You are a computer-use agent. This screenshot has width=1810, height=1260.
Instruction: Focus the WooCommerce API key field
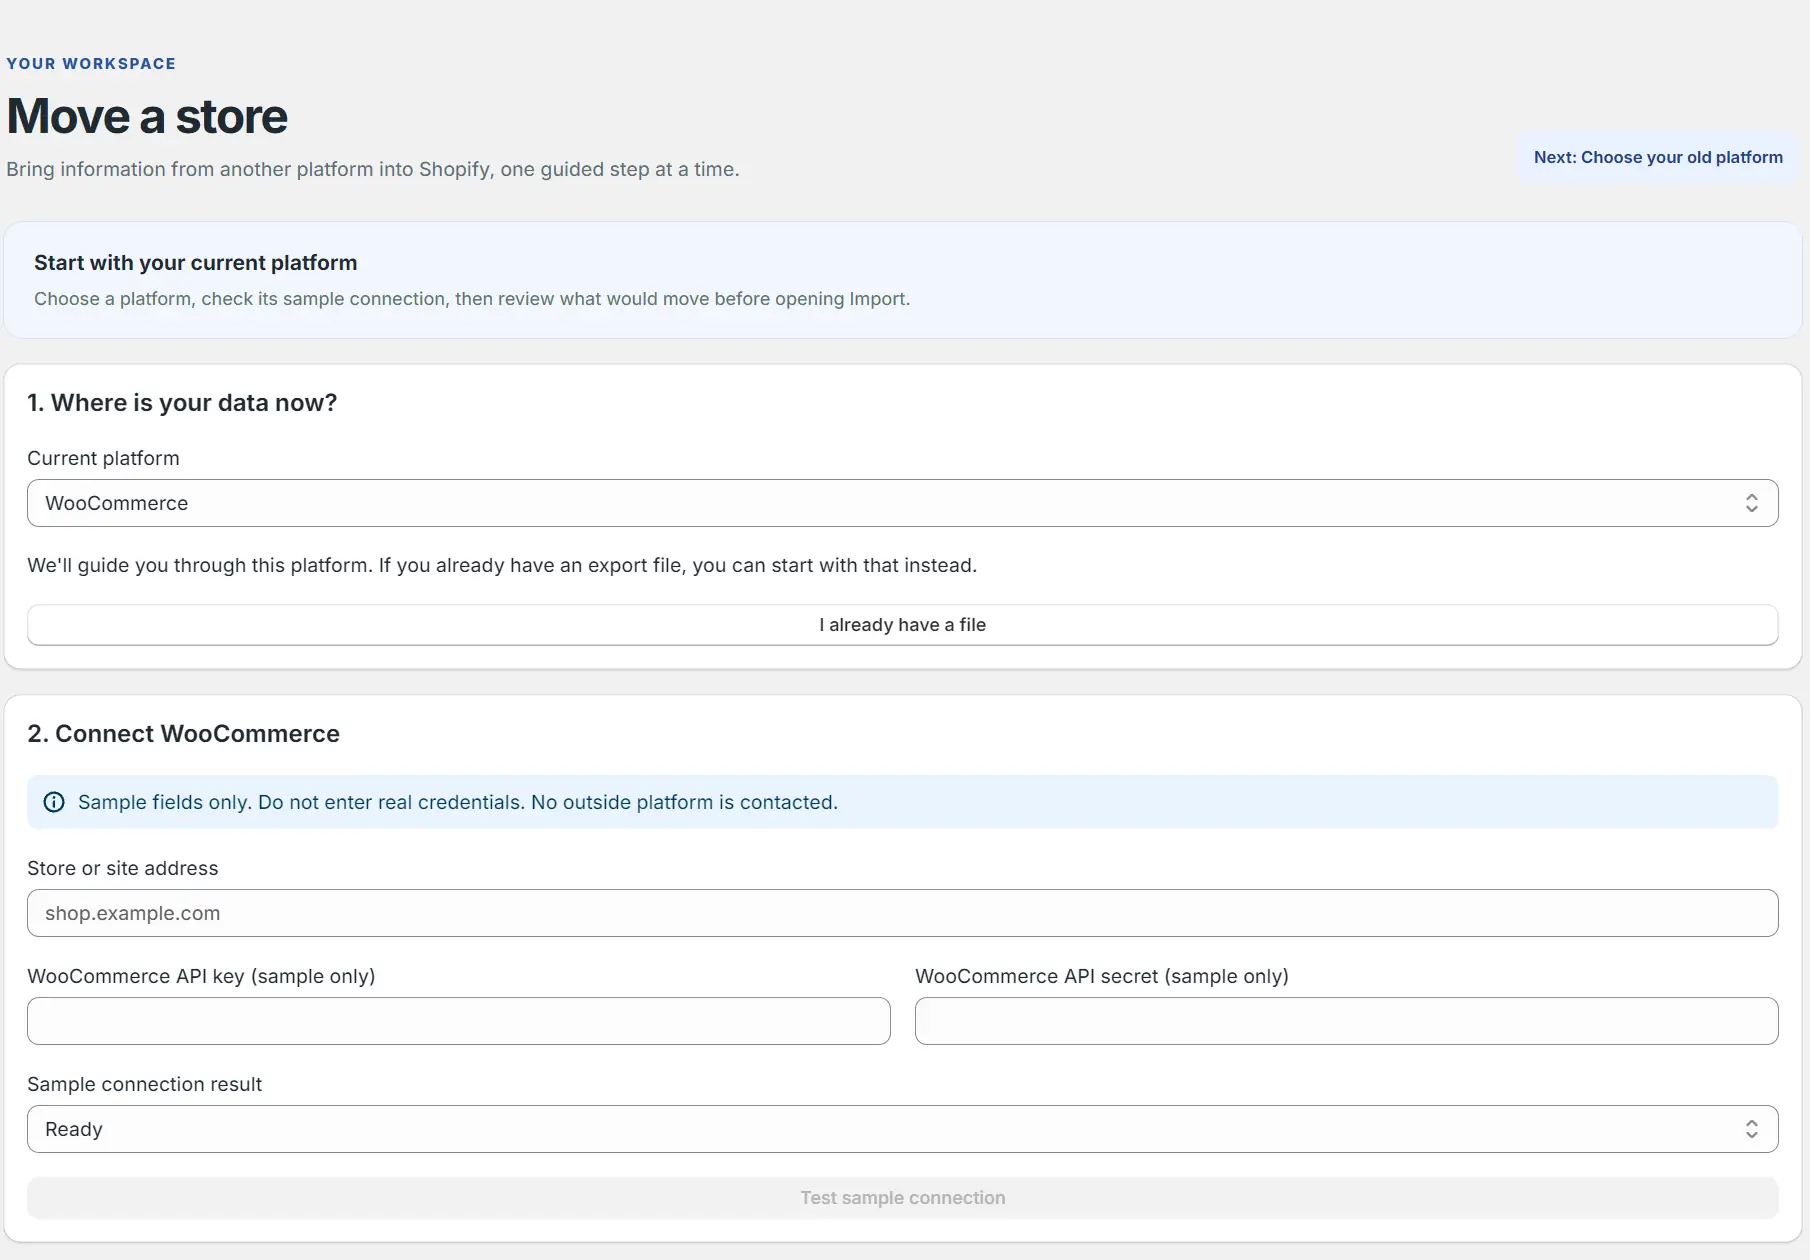tap(458, 1021)
